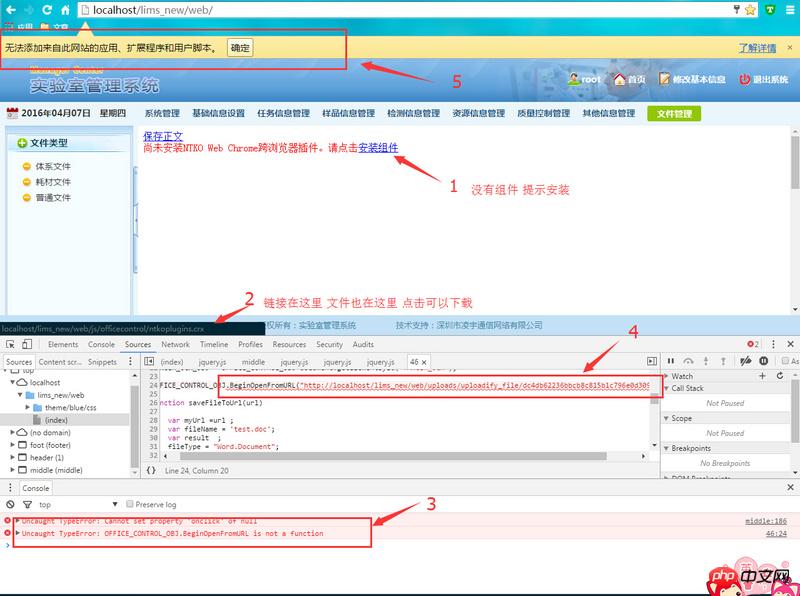Screen dimensions: 800x596
Task: Click the calendar icon beside the date
Action: point(12,113)
